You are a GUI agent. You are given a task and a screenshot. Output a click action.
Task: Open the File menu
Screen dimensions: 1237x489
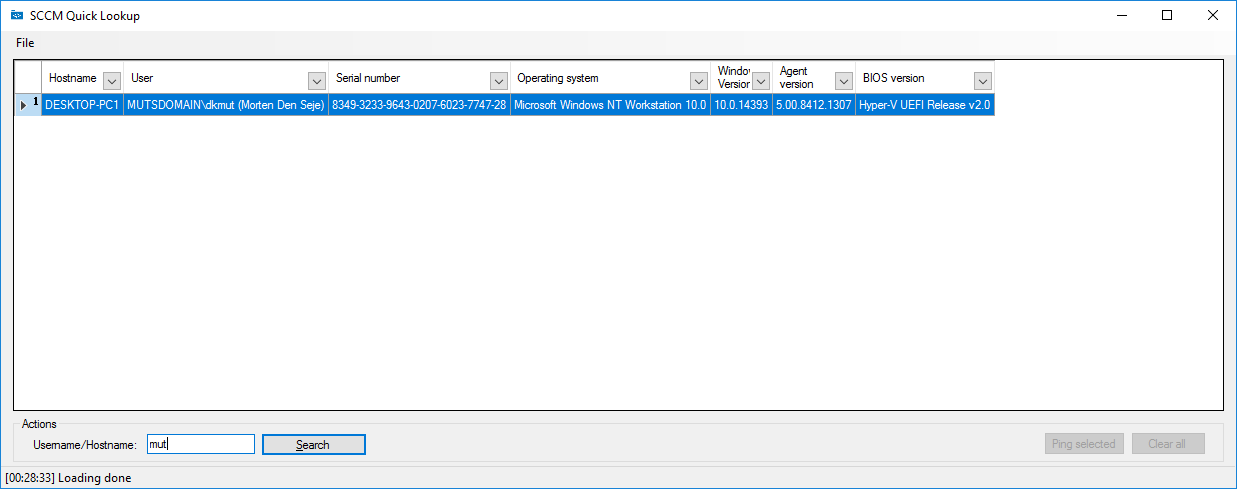click(x=25, y=43)
